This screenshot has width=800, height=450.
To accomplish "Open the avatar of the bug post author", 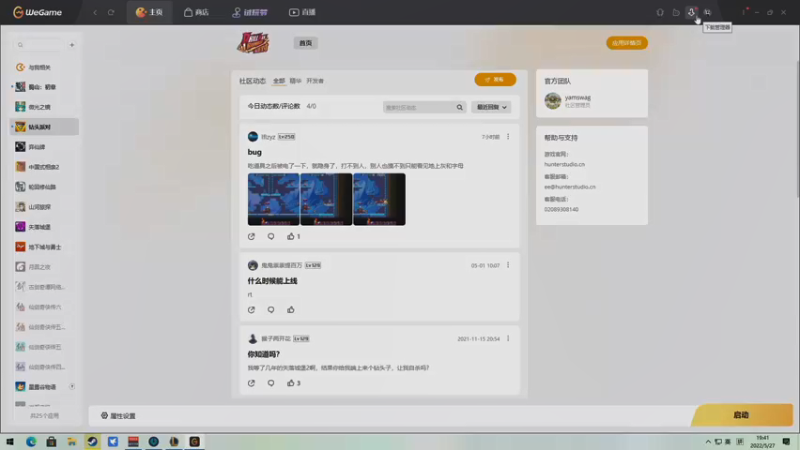I will [x=253, y=137].
